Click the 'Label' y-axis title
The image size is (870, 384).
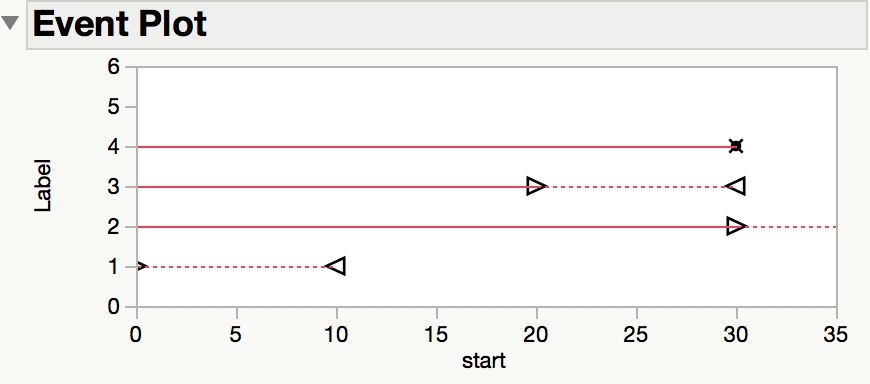click(x=43, y=186)
